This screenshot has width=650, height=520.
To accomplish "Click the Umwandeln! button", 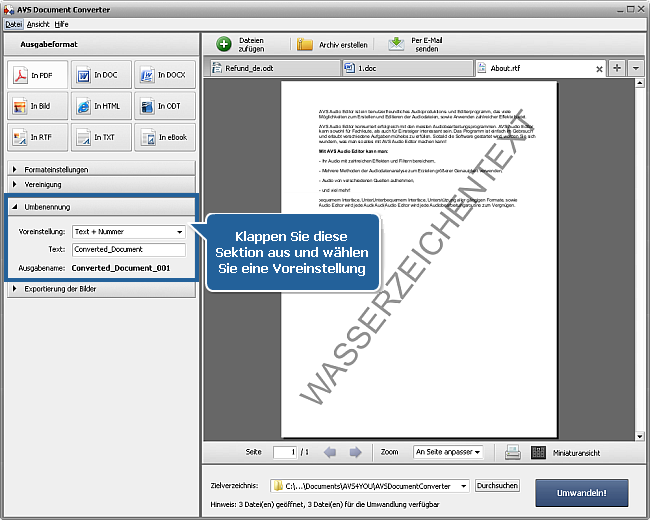I will (582, 493).
